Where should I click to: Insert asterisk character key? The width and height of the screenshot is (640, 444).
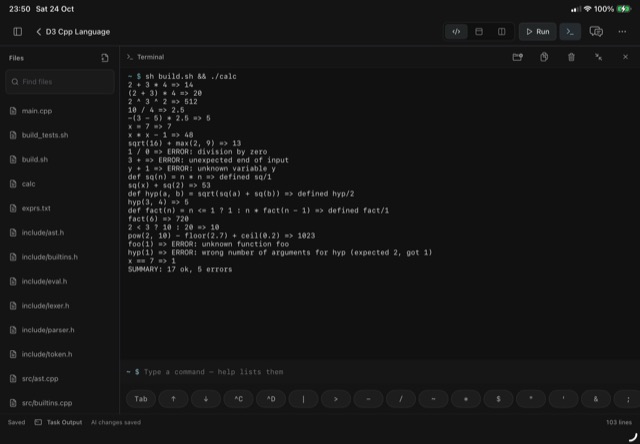(466, 399)
